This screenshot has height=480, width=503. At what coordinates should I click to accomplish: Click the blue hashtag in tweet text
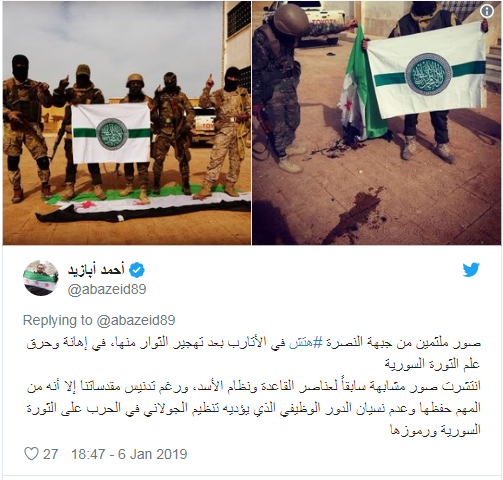[x=301, y=343]
